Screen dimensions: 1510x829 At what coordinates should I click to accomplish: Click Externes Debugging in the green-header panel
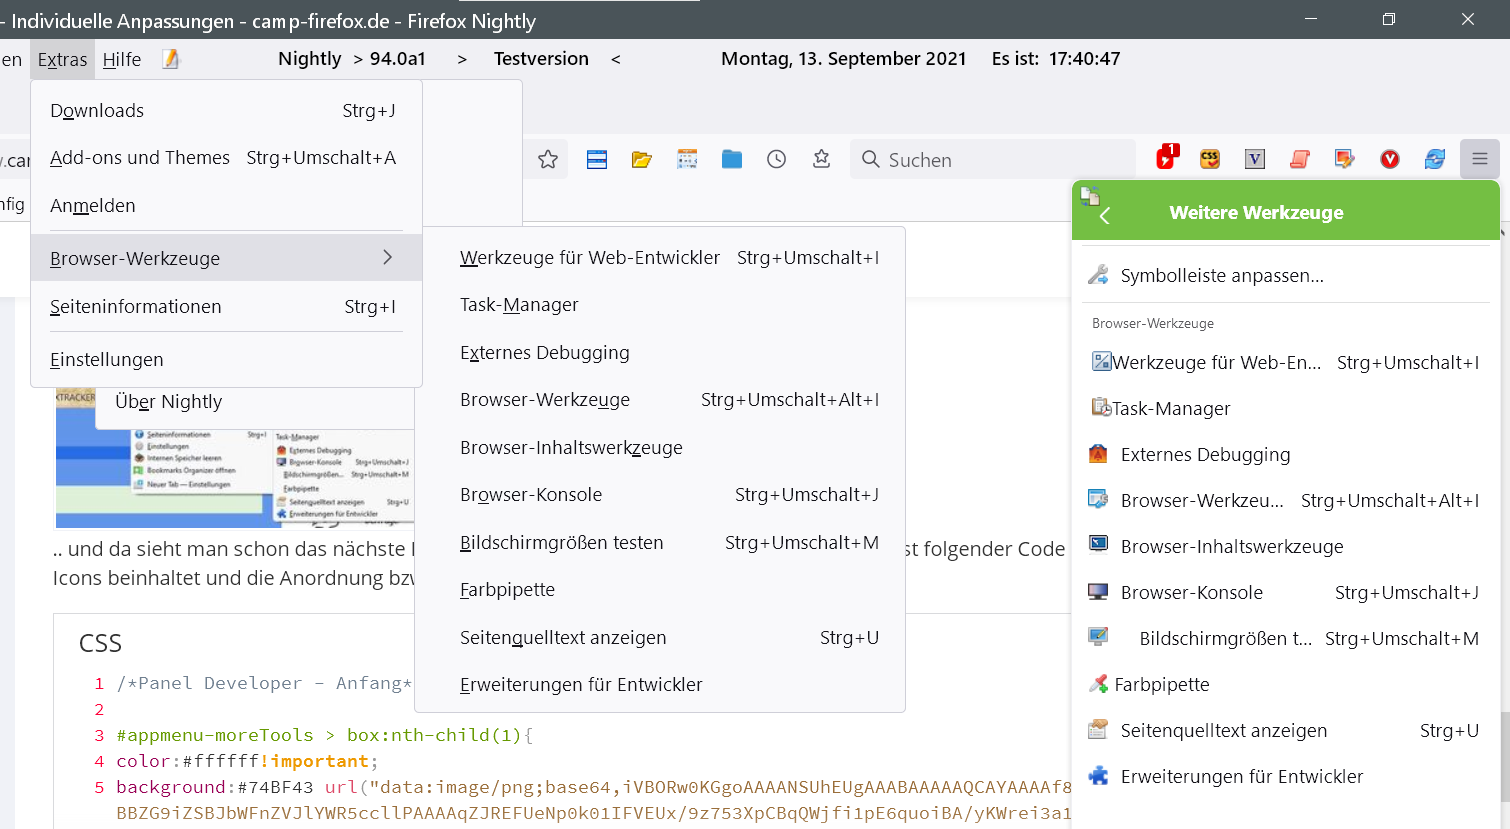[x=1205, y=455]
